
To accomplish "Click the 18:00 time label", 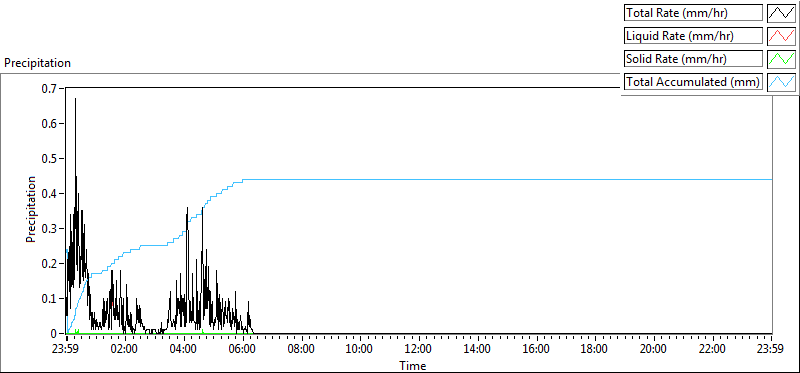I will coord(595,350).
